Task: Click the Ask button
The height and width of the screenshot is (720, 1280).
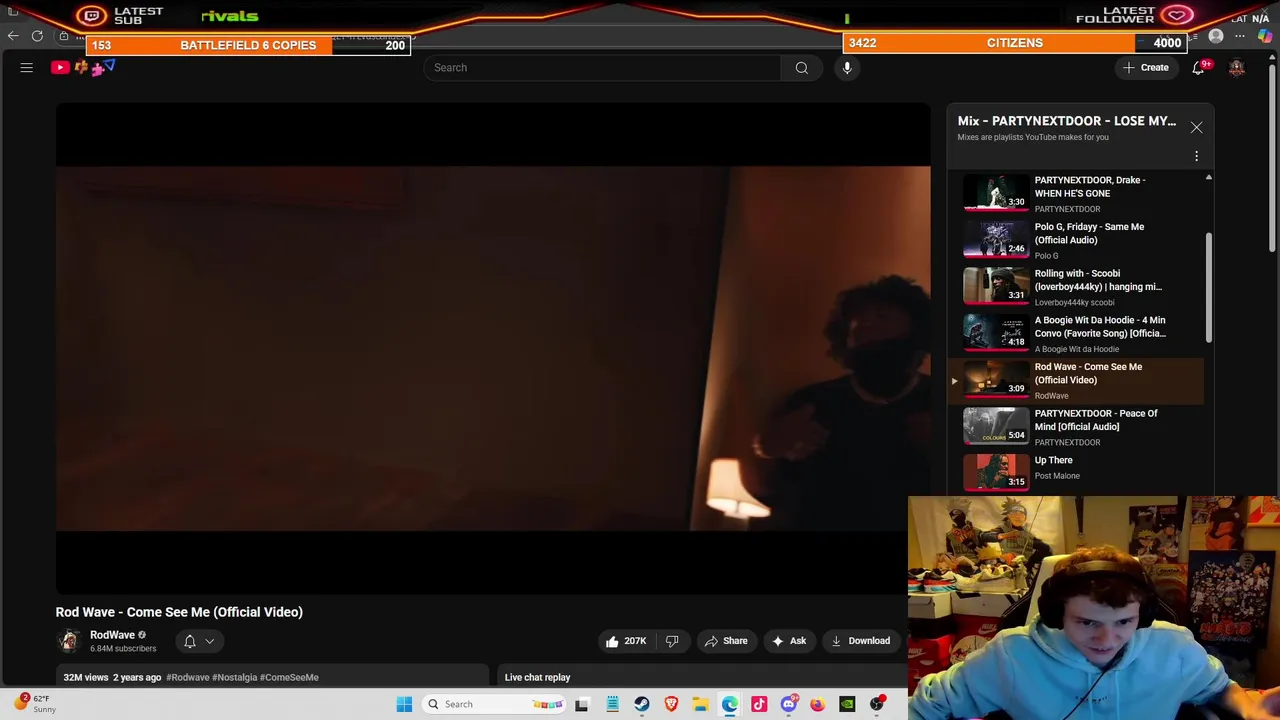Action: coord(789,641)
